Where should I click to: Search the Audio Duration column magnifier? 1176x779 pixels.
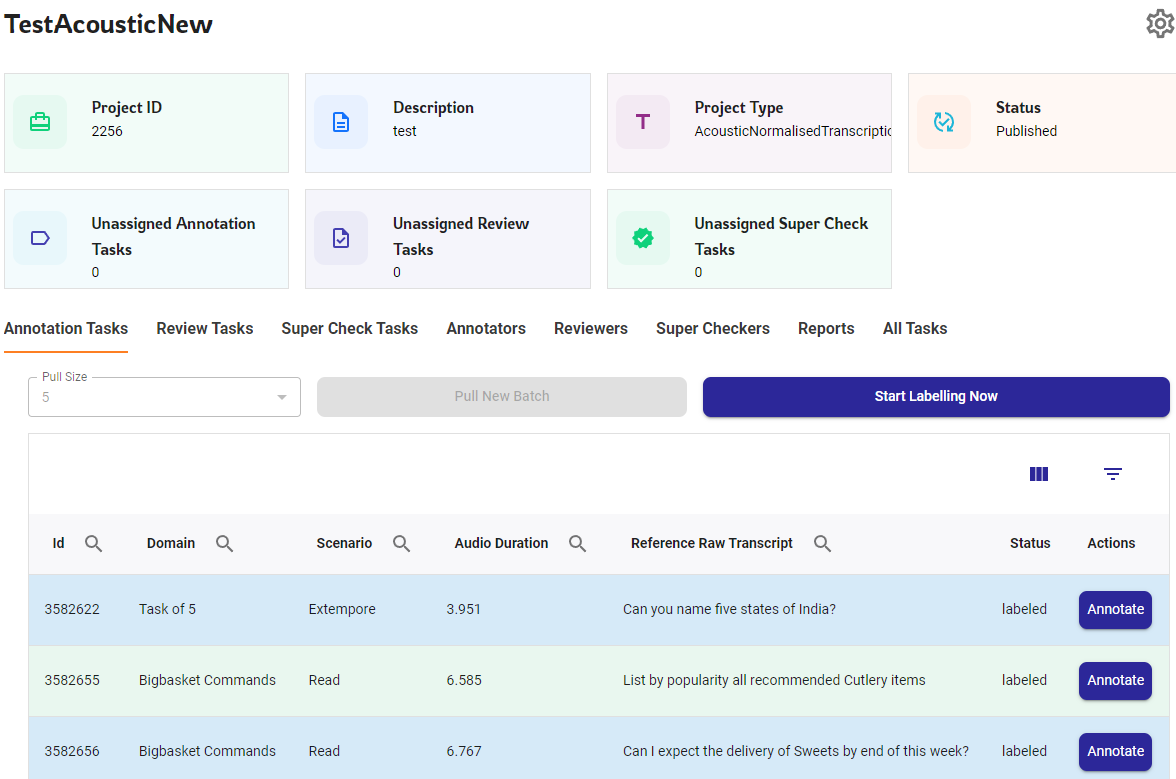(x=578, y=544)
